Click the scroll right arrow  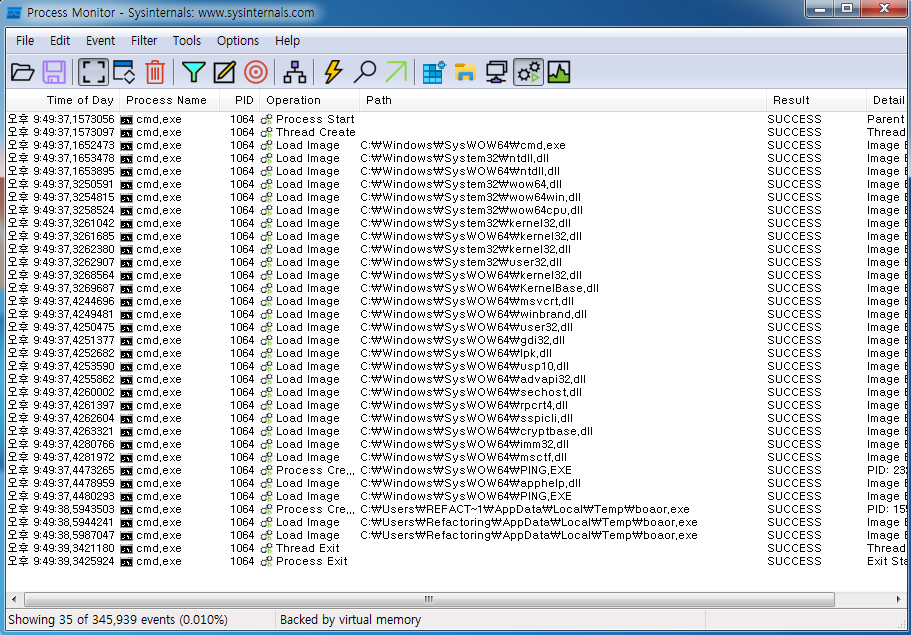[898, 599]
